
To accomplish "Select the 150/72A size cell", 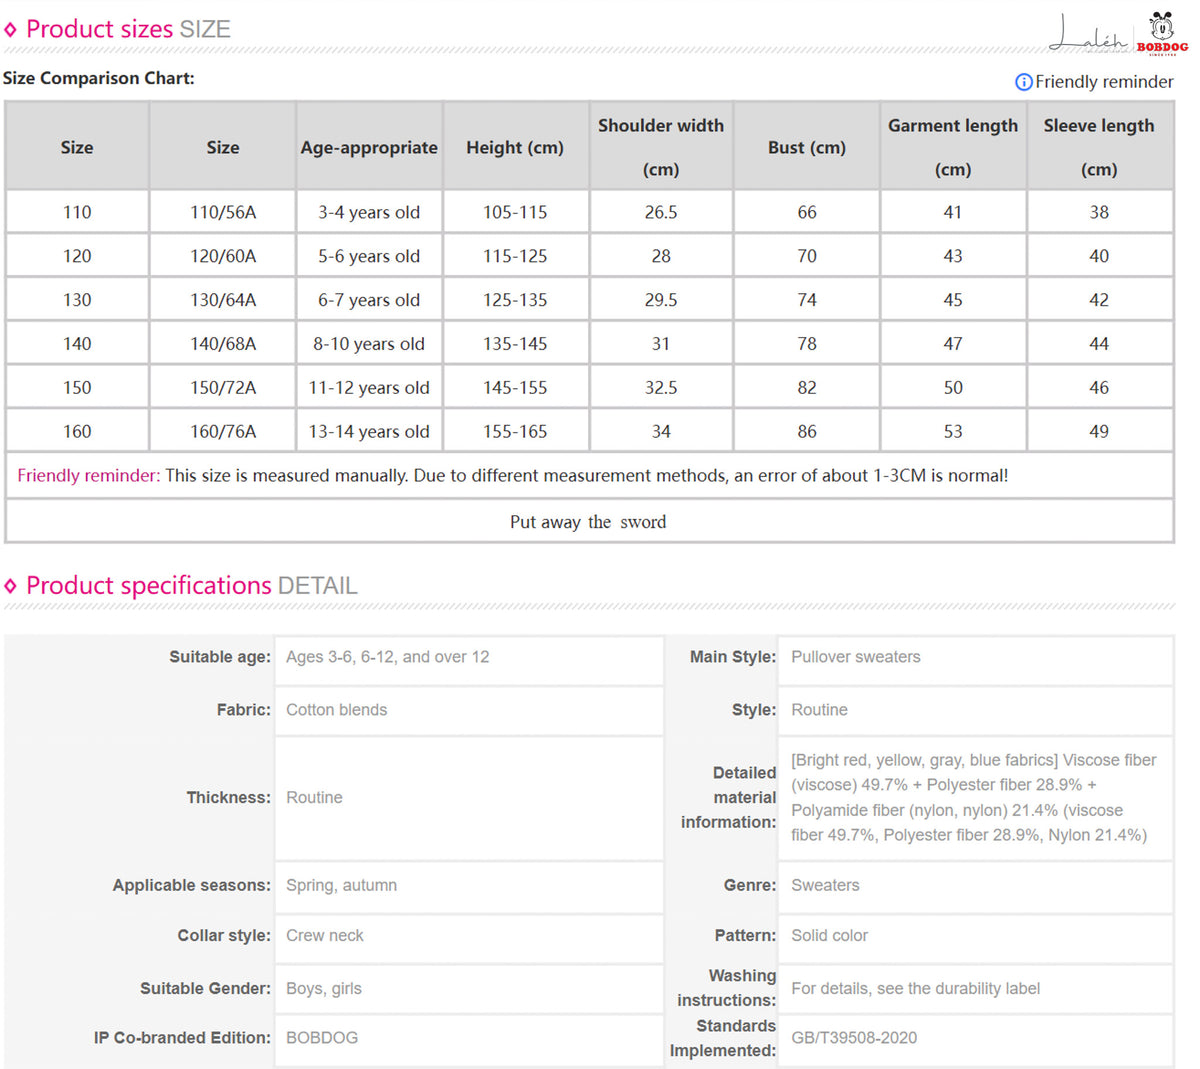I will (x=223, y=388).
